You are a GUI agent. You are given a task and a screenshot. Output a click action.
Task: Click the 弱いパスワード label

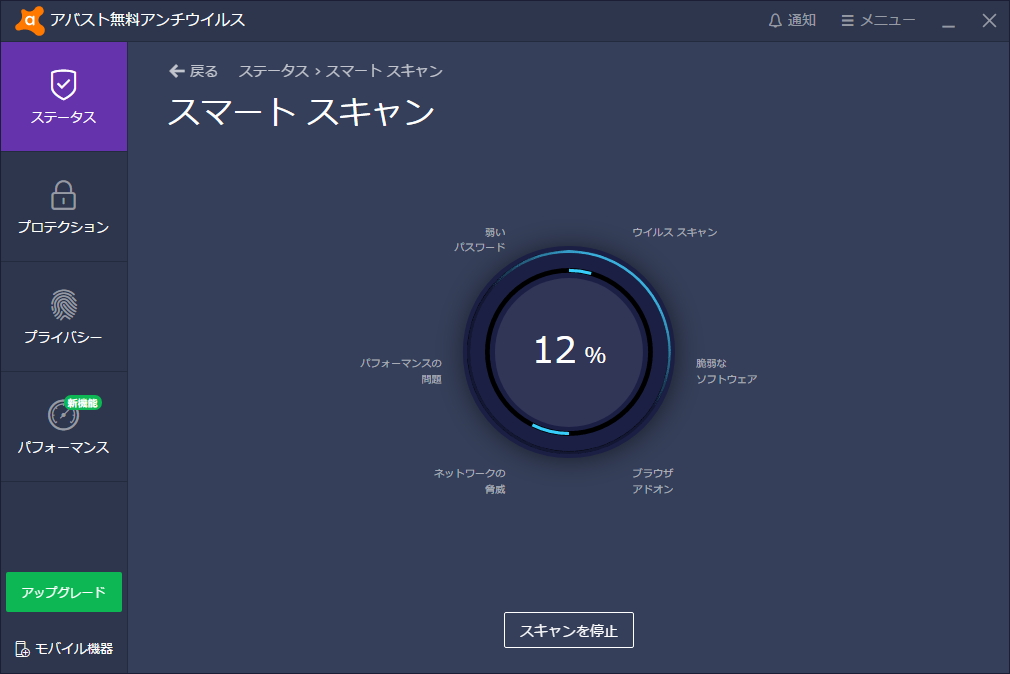tap(489, 239)
